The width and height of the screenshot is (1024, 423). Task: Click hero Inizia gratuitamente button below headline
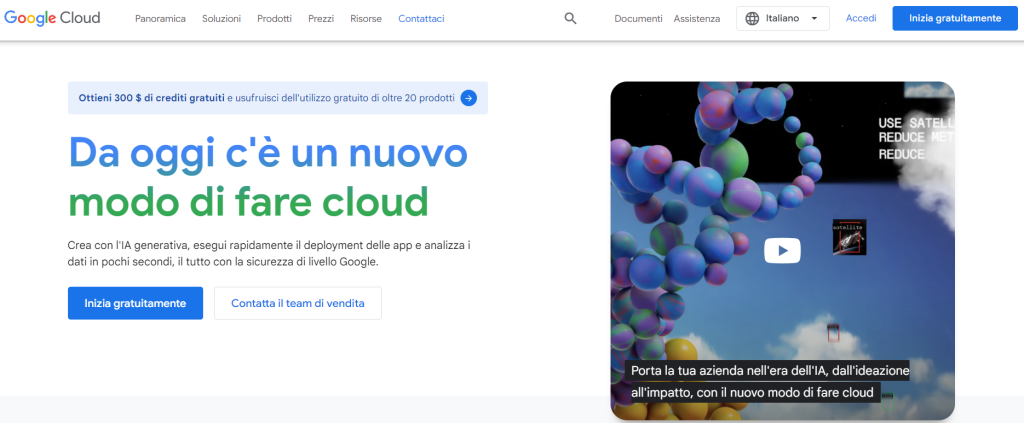click(135, 303)
